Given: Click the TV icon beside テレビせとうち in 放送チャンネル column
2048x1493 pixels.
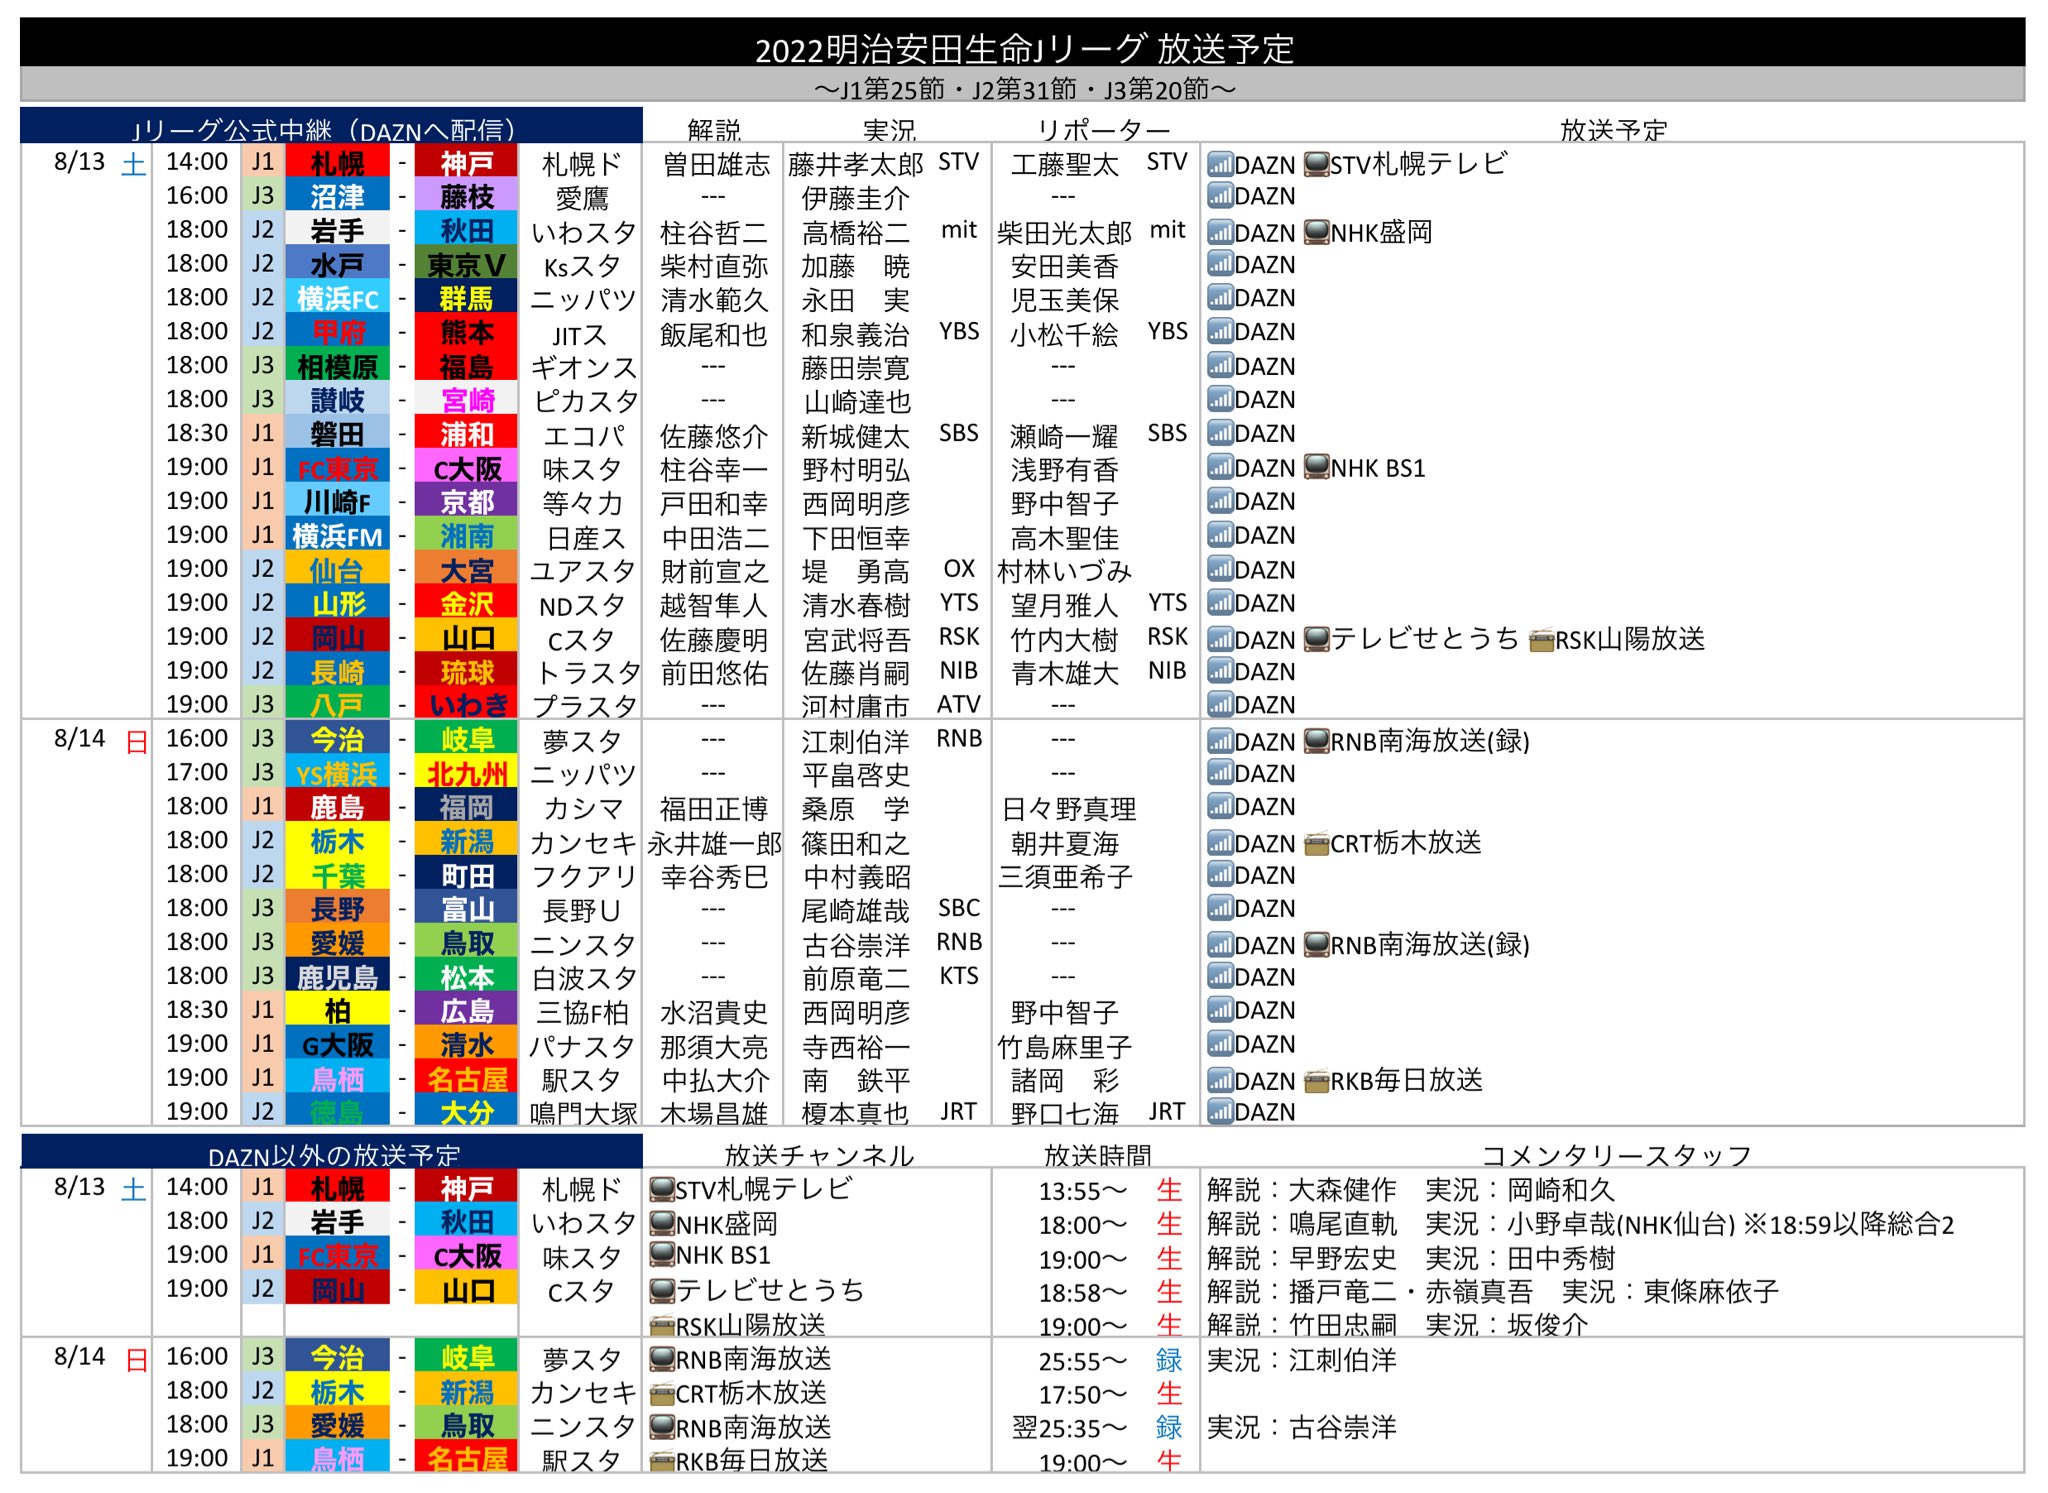Looking at the screenshot, I should 661,1291.
